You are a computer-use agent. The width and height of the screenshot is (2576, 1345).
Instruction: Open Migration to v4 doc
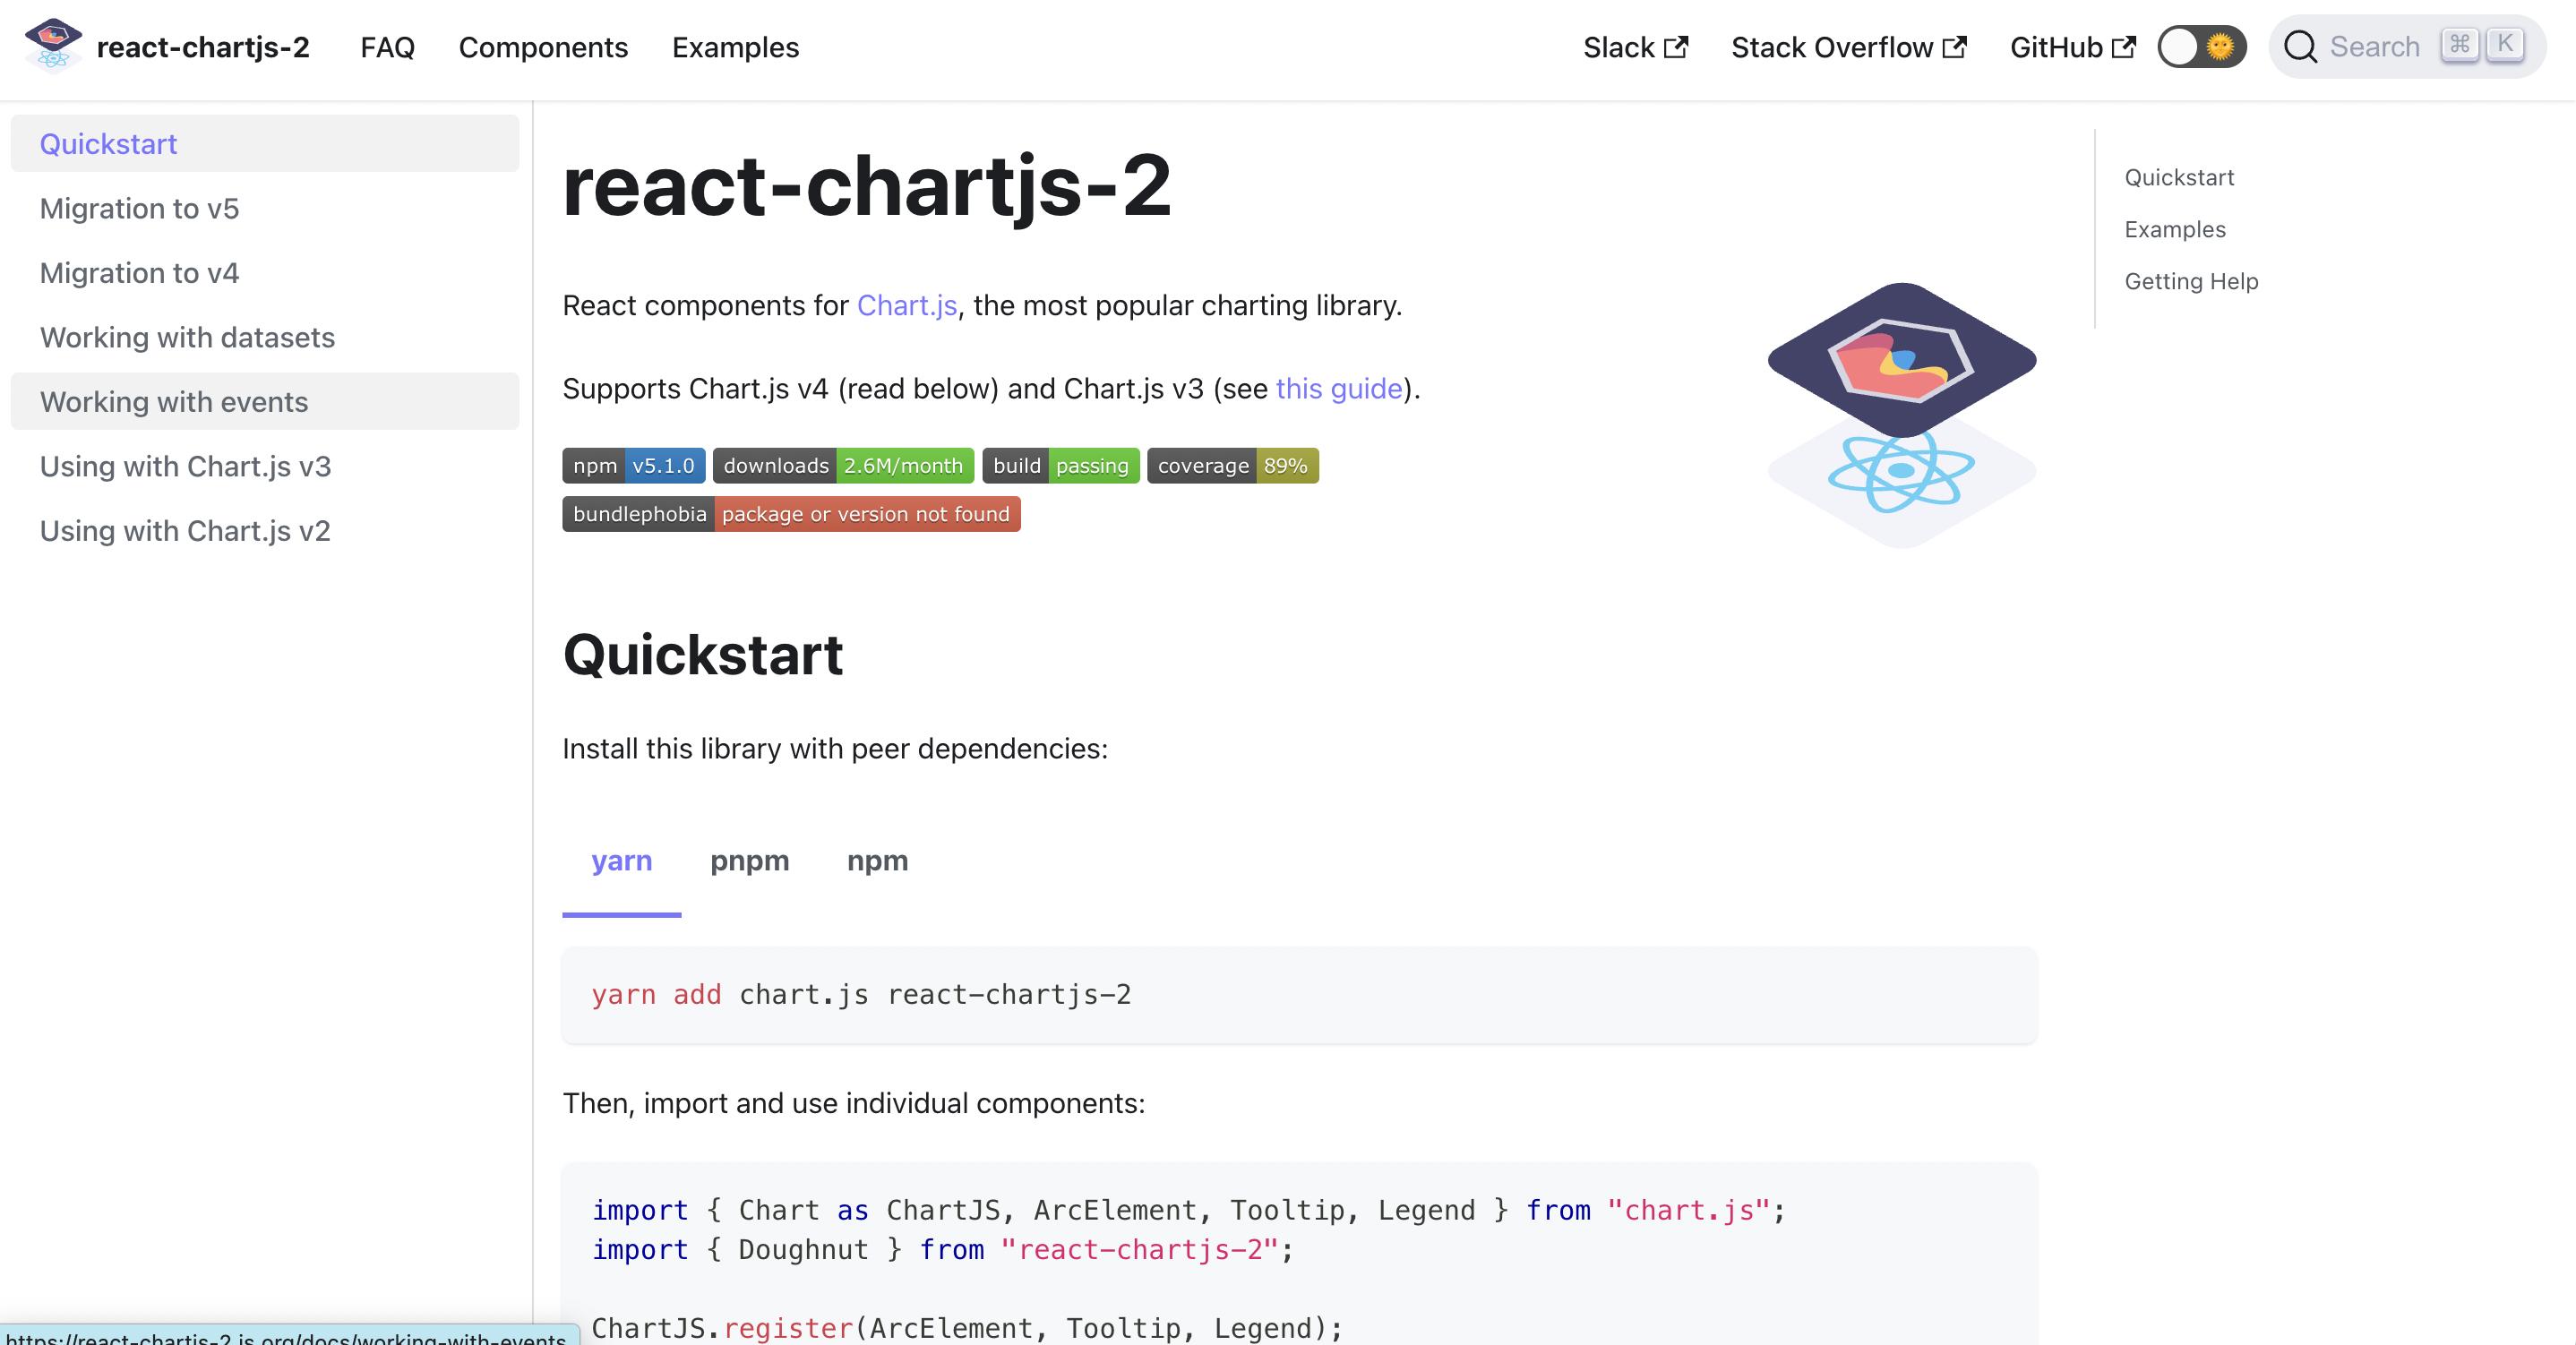point(264,273)
